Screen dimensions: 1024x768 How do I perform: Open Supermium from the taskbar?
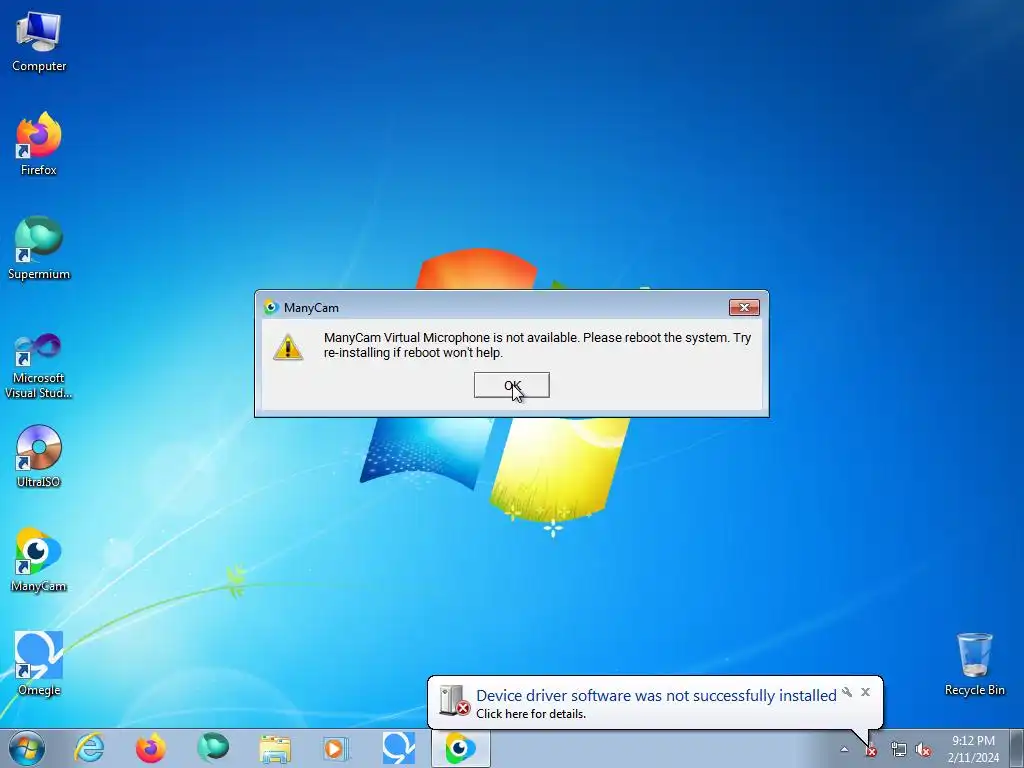click(x=213, y=748)
